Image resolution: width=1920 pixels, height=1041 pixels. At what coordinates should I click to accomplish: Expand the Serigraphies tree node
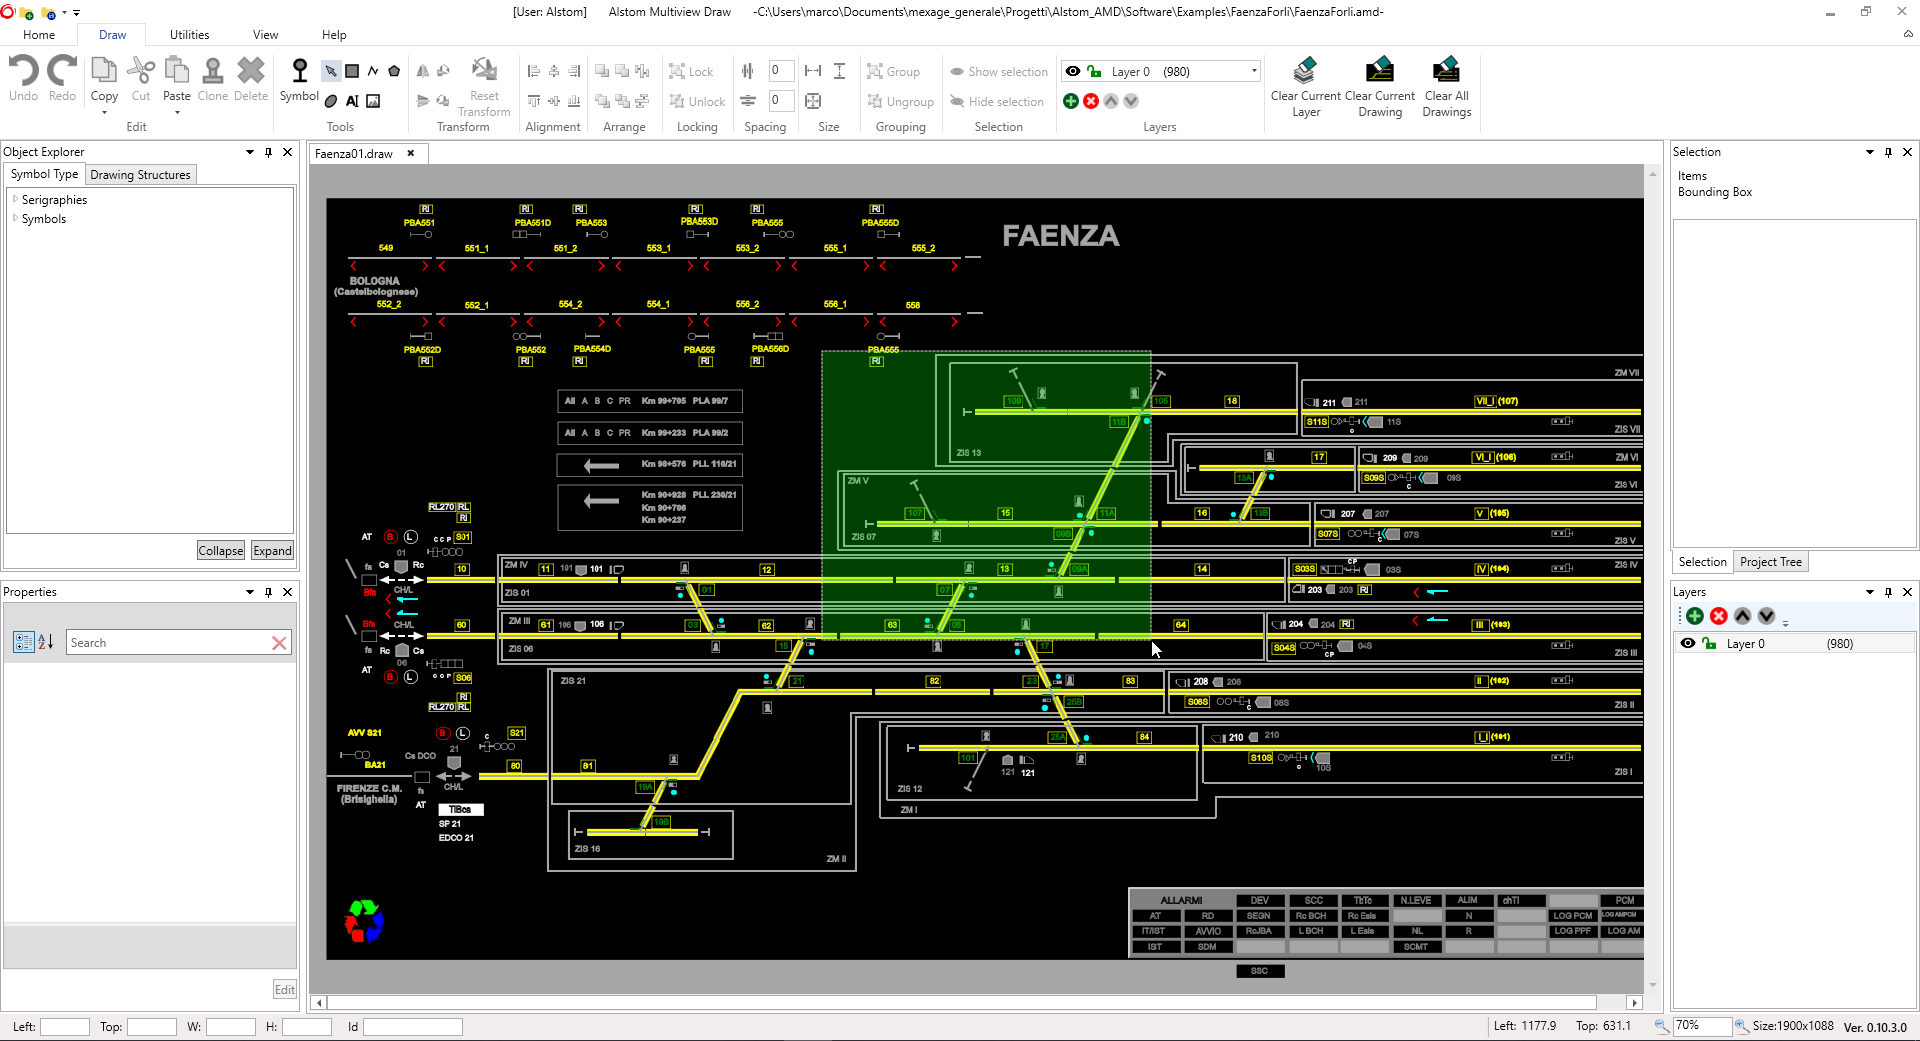tap(15, 199)
